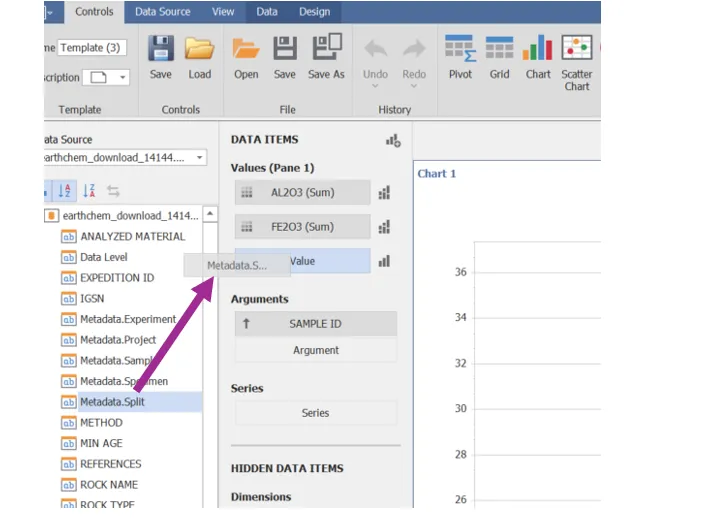Screen dimensions: 709x528
Task: Select the IGSN field
Action: pos(92,299)
